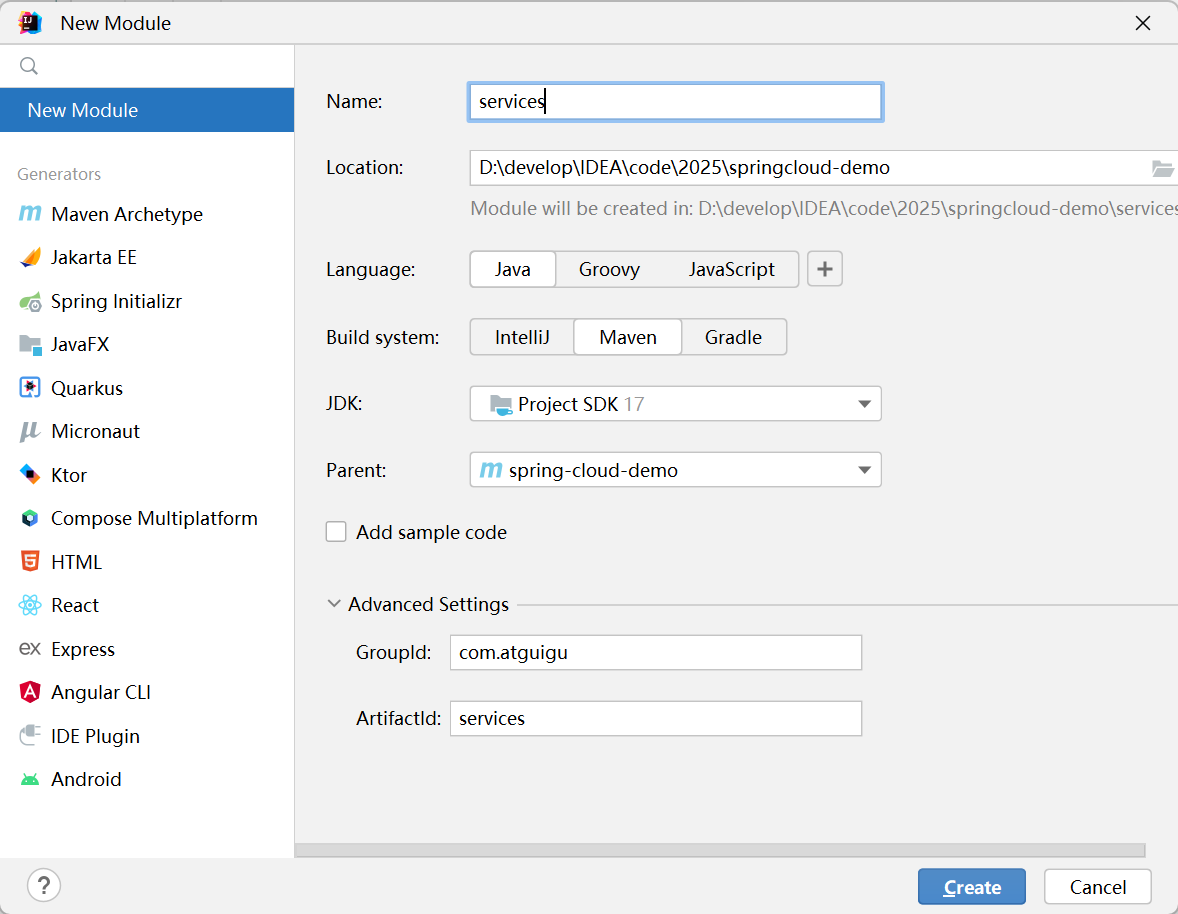The height and width of the screenshot is (914, 1178).
Task: Click the Create button
Action: [x=971, y=887]
